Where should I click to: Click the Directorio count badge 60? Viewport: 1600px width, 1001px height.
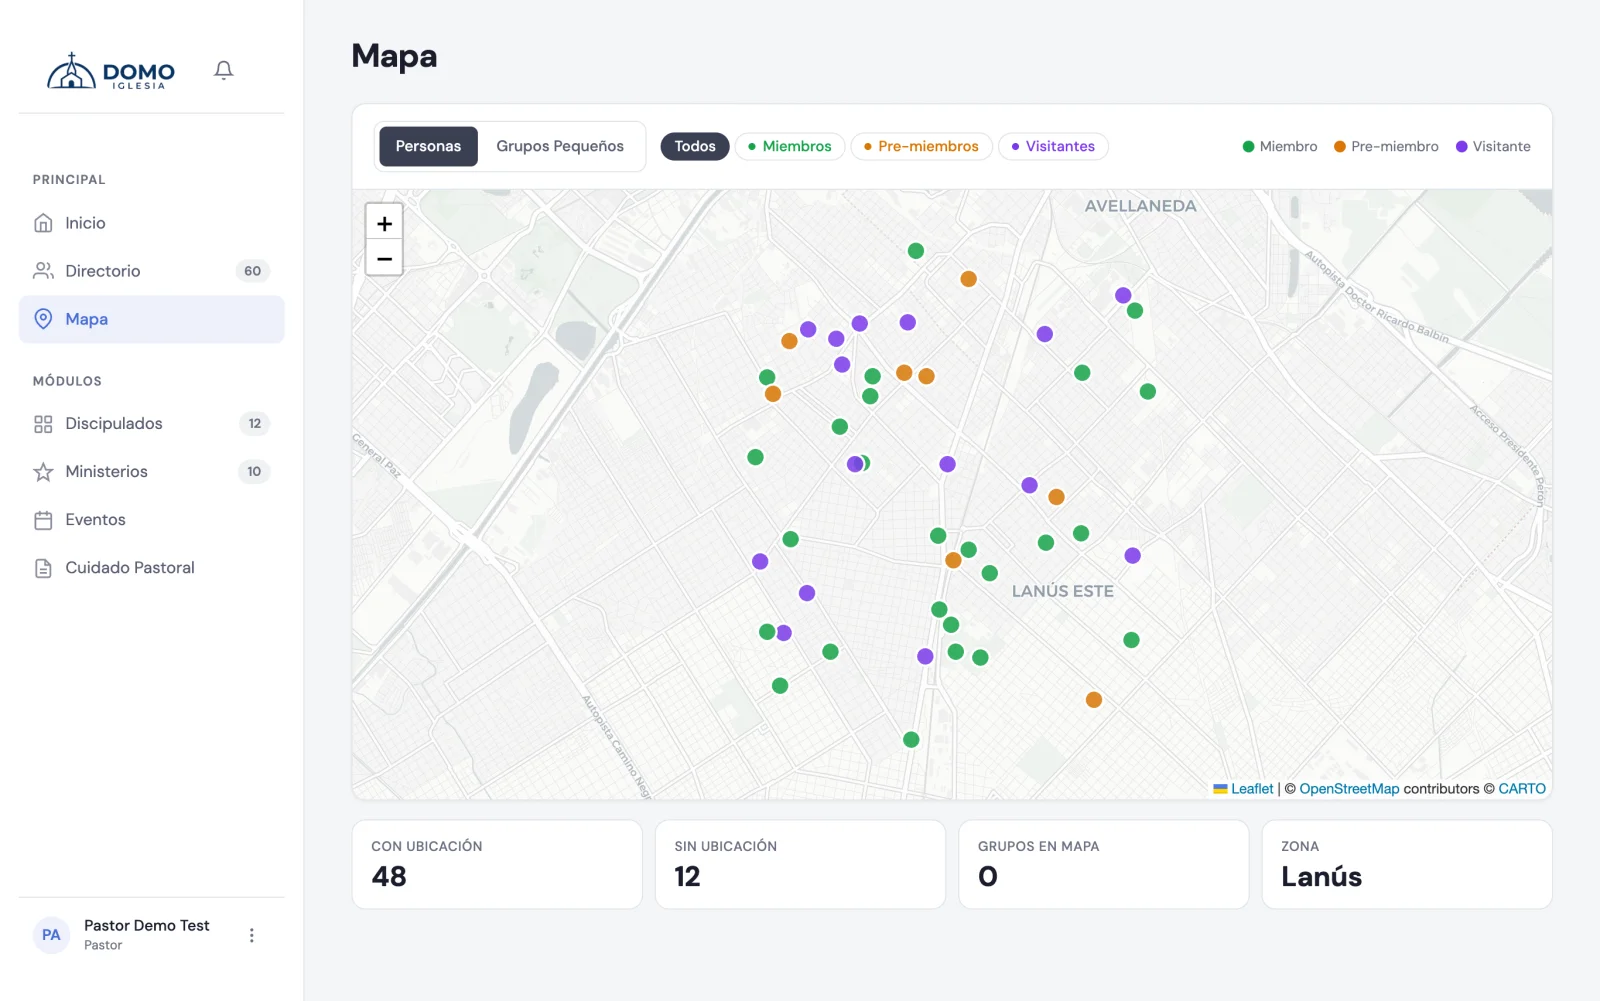click(253, 271)
